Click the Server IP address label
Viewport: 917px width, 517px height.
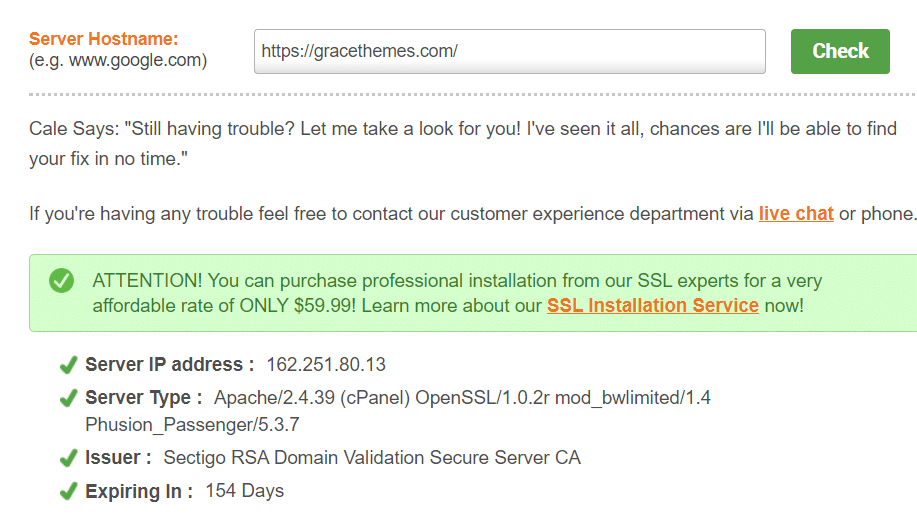pyautogui.click(x=170, y=365)
